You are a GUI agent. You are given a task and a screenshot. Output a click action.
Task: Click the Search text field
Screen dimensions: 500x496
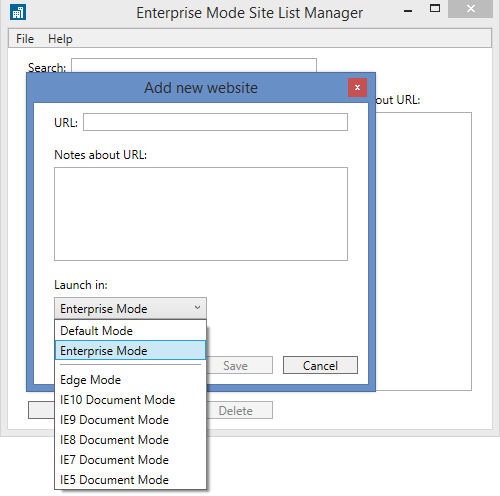click(194, 65)
